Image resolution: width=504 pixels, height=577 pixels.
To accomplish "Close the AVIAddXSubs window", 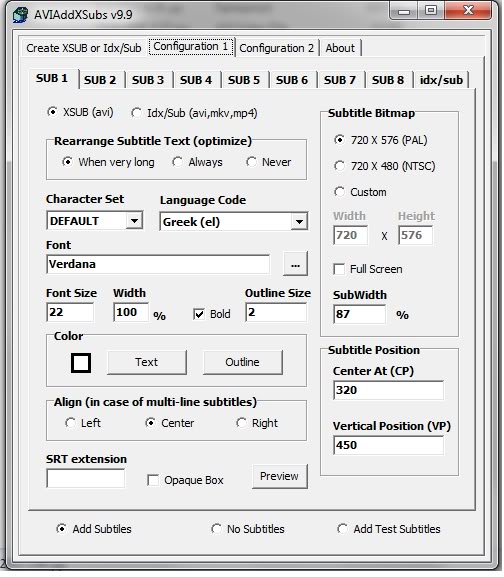I will coord(468,11).
